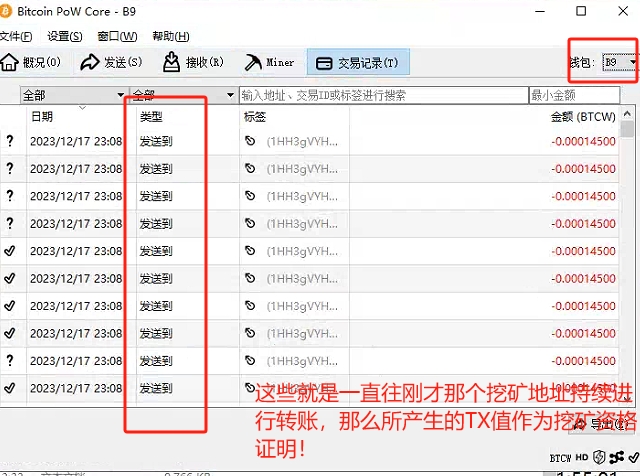Sort by the 类型 column header
Image resolution: width=640 pixels, height=476 pixels.
(188, 117)
